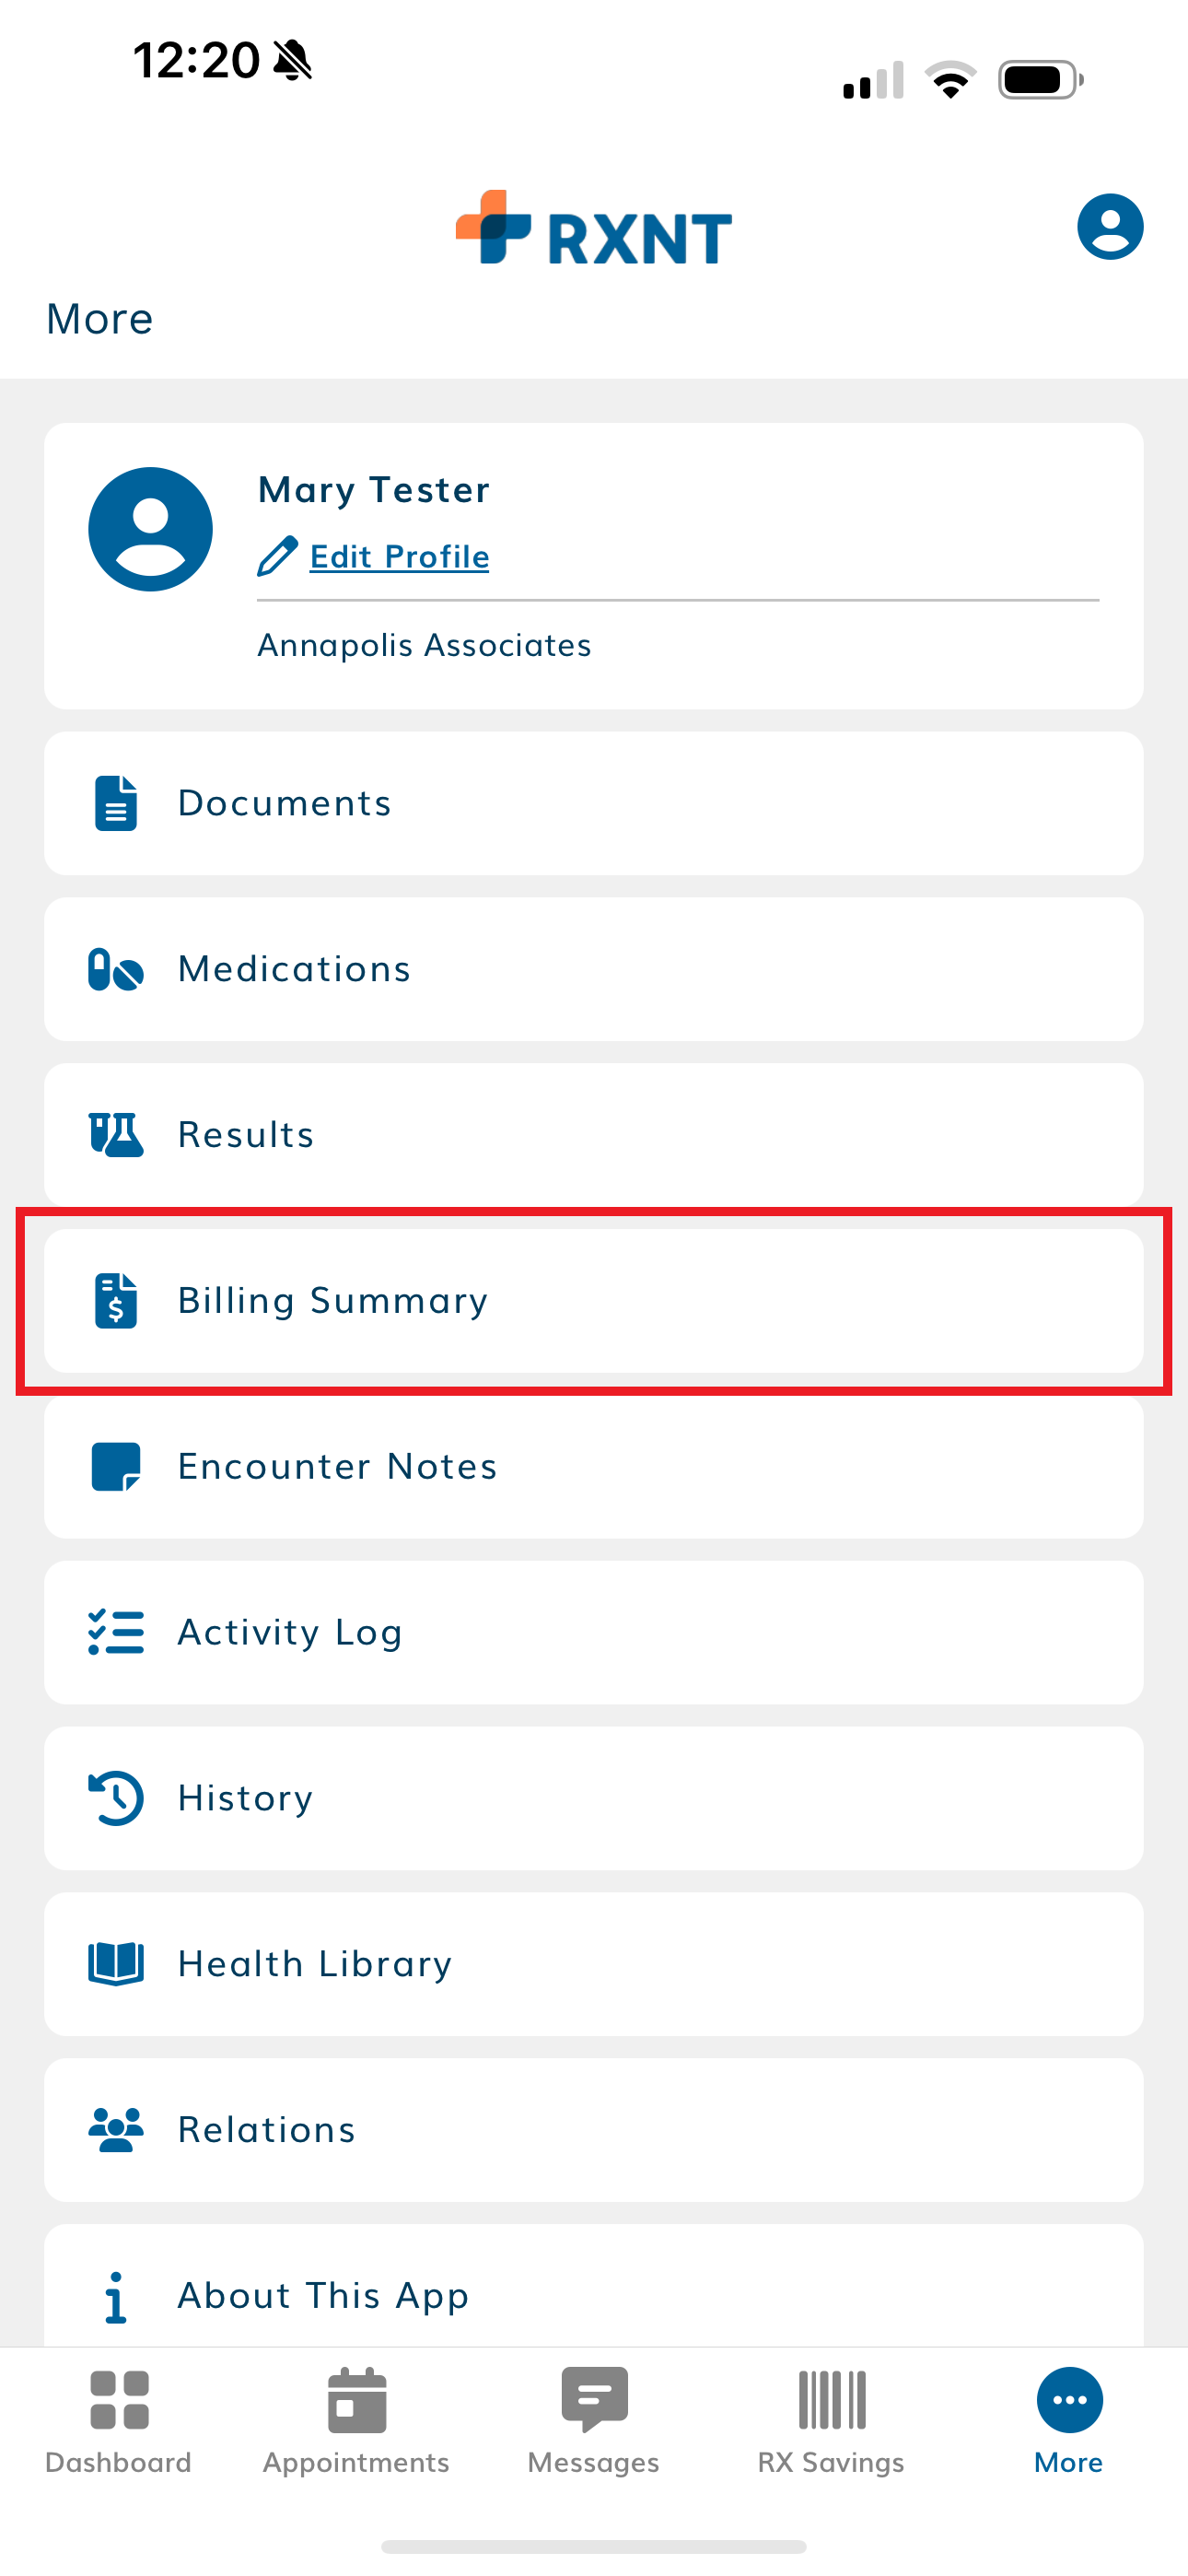The image size is (1188, 2576).
Task: Tap the Documents file icon
Action: click(116, 803)
